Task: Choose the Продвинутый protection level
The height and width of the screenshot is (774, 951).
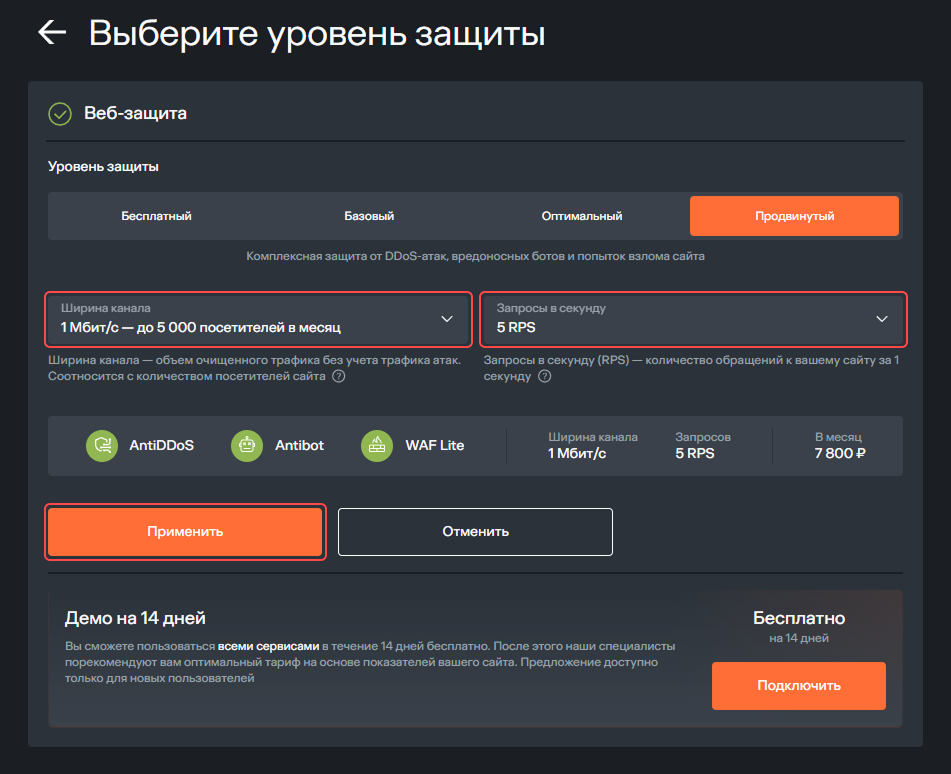Action: pyautogui.click(x=794, y=216)
